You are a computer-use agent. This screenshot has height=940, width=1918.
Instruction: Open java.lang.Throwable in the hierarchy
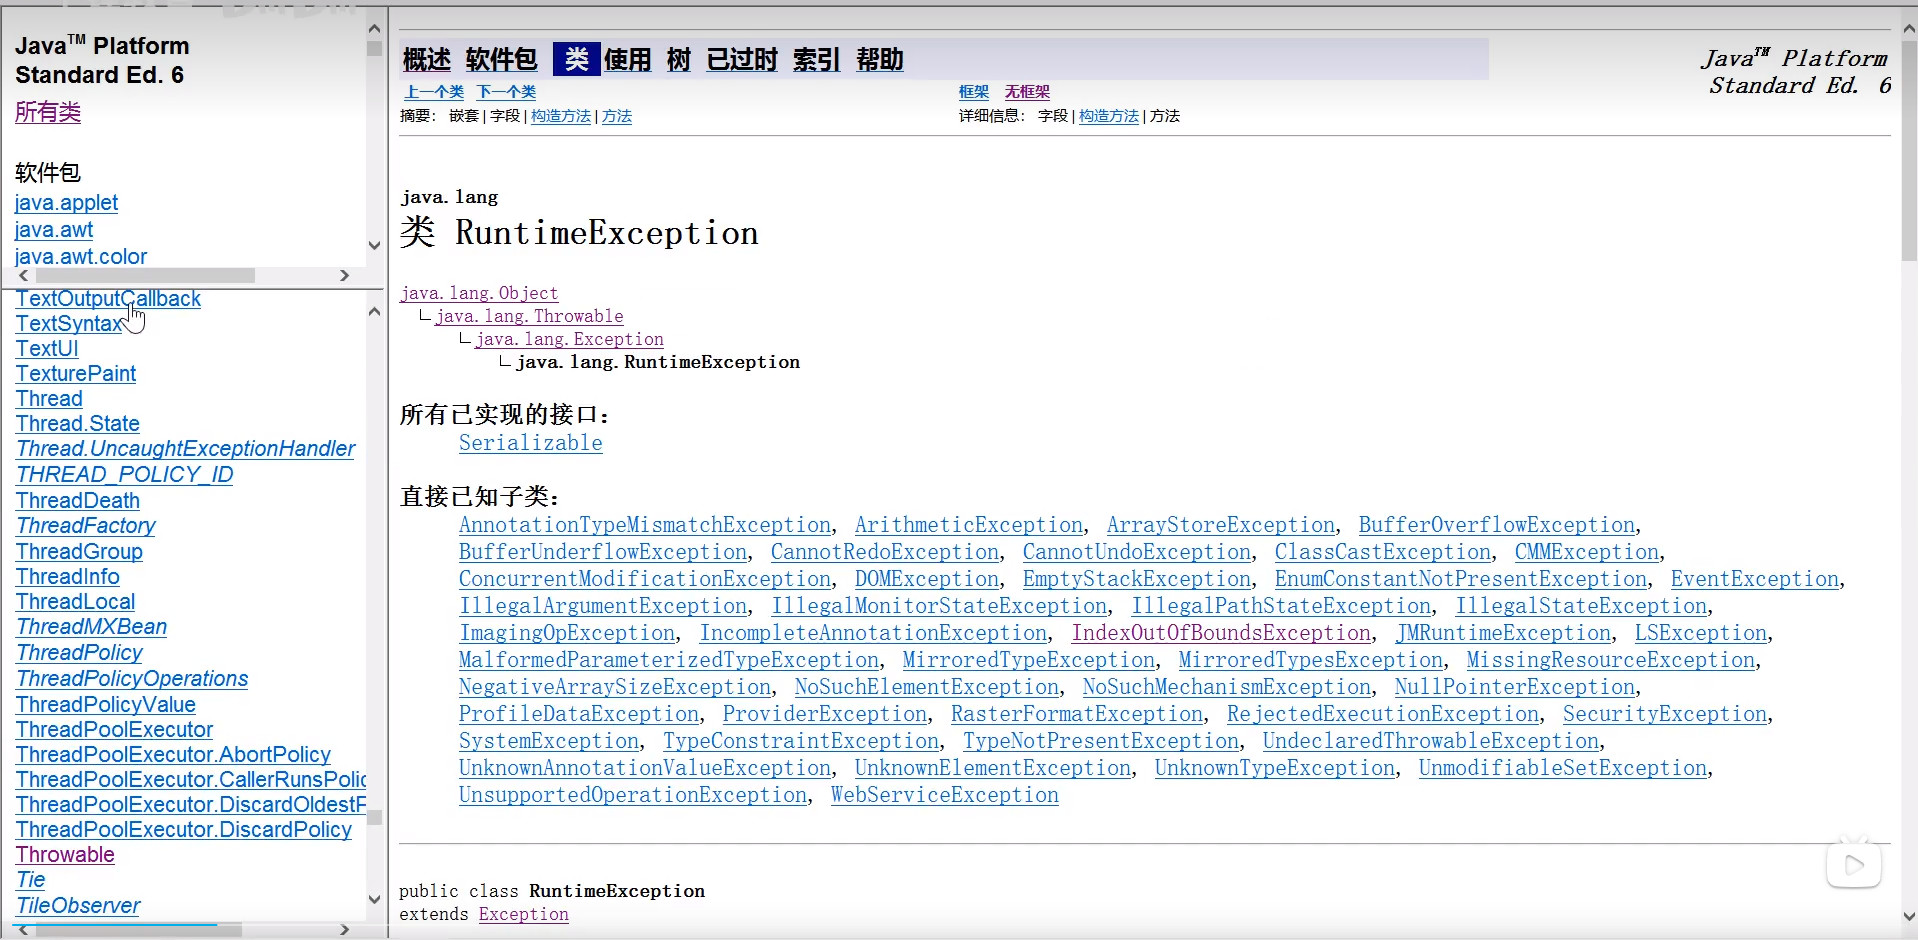pyautogui.click(x=529, y=316)
